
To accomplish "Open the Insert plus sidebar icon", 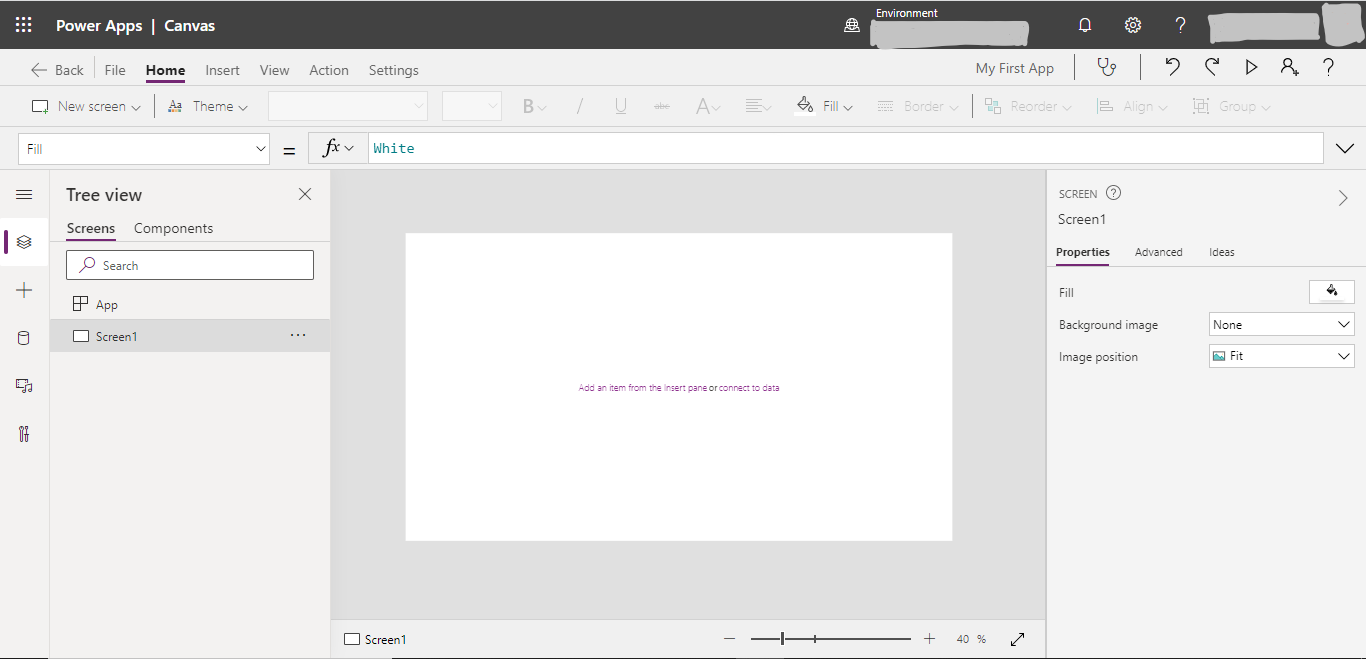I will pos(24,290).
